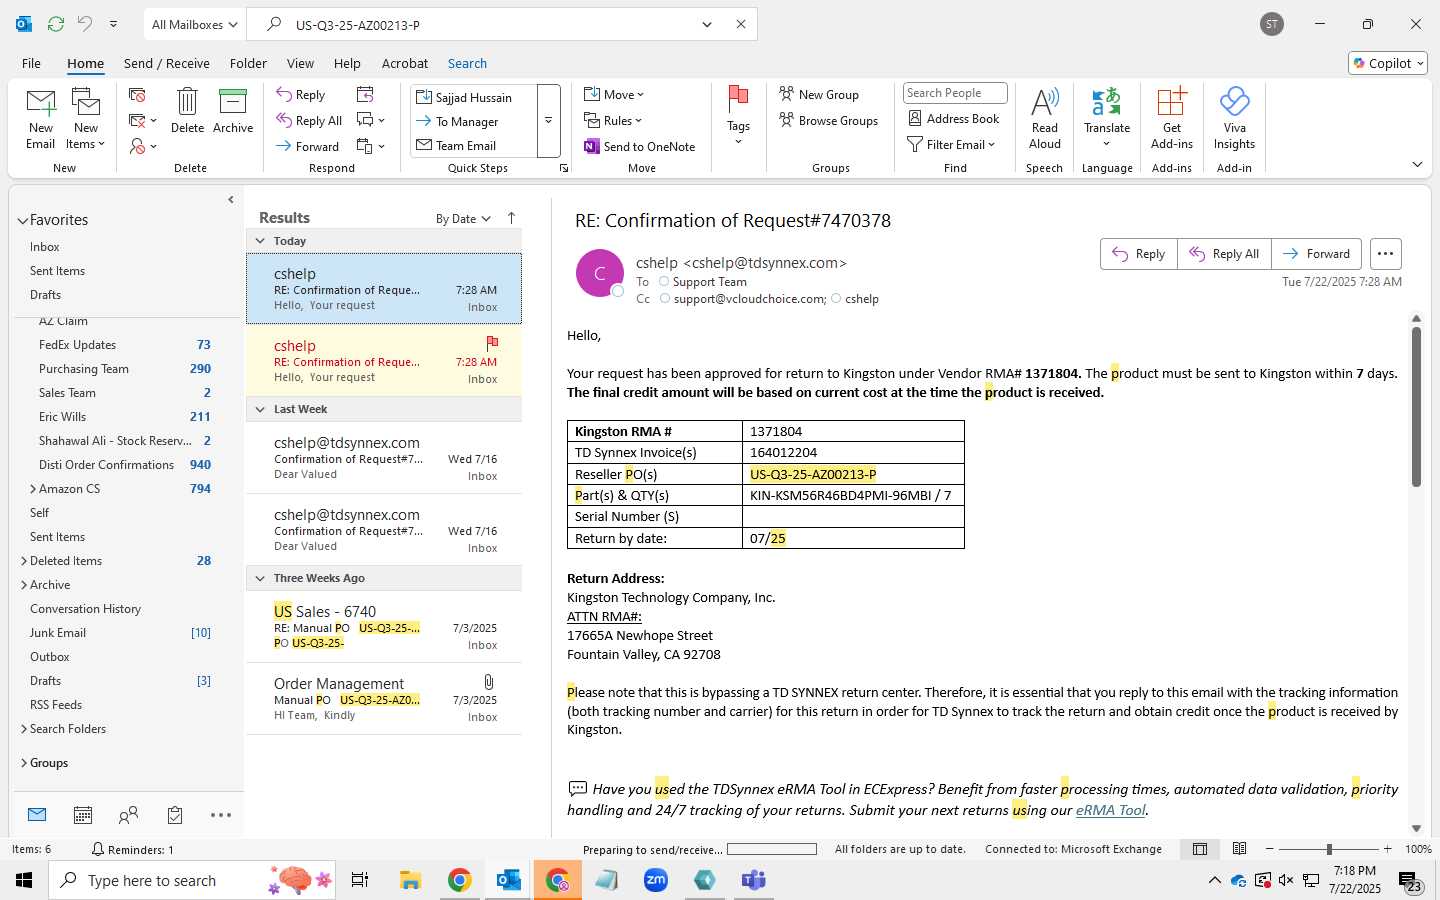
Task: Start Read Aloud speech
Action: click(1044, 118)
